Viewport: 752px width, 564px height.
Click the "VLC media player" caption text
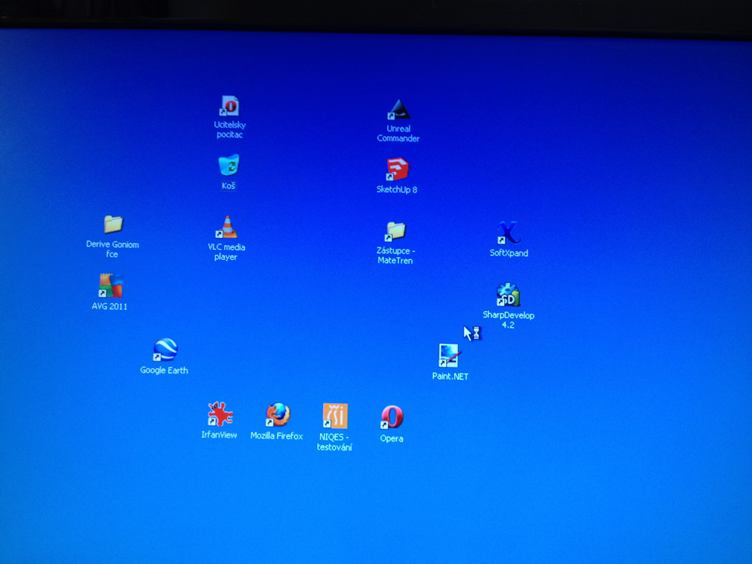tap(227, 252)
